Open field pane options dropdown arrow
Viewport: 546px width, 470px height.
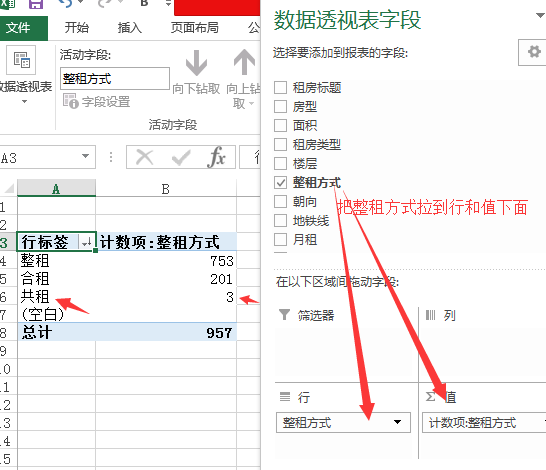click(x=540, y=15)
